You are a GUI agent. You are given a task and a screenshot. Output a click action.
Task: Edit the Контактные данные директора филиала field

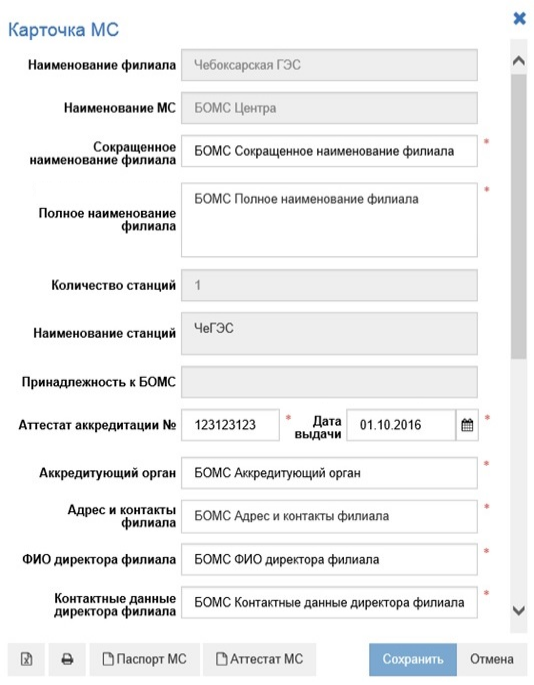click(329, 602)
